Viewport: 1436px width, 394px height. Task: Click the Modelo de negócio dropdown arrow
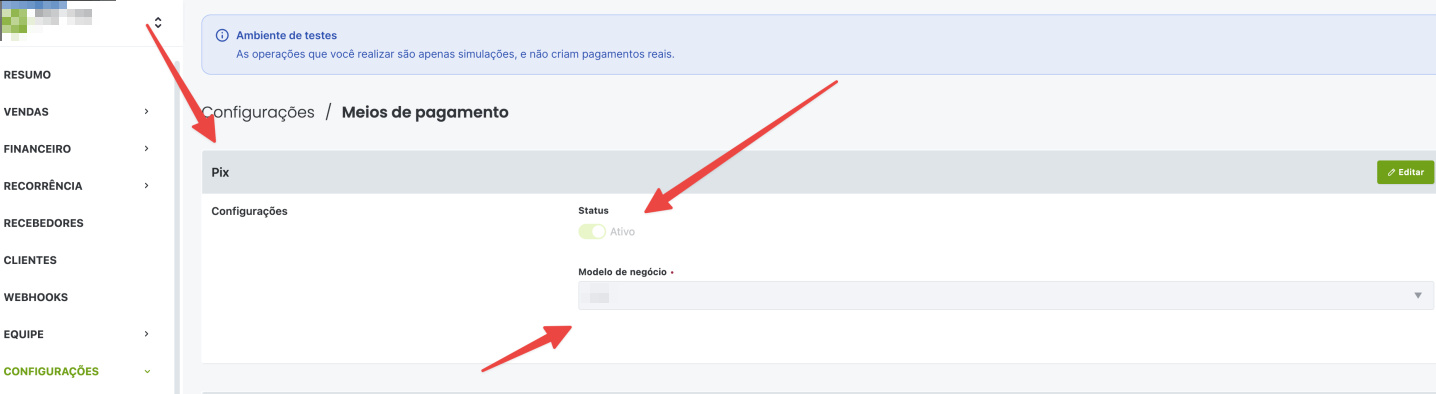point(1418,296)
